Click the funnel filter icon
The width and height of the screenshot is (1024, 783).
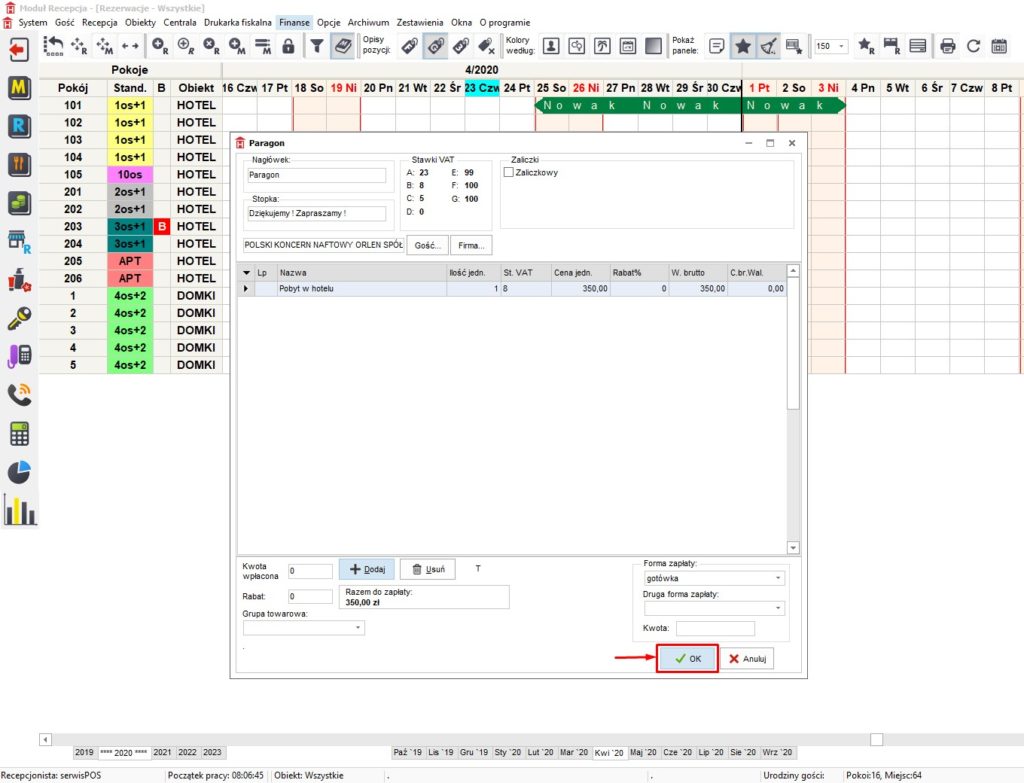316,46
